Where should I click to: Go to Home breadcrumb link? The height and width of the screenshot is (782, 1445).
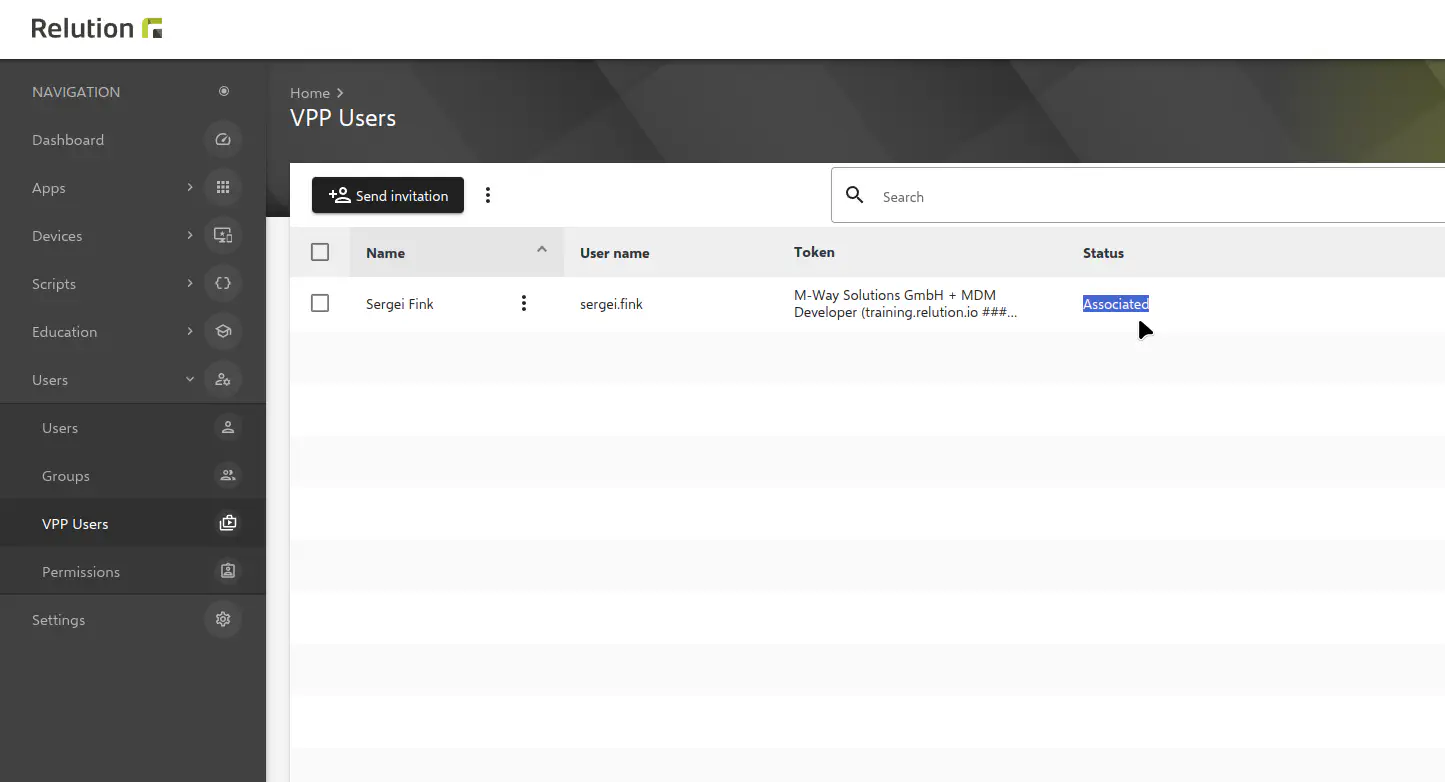310,93
